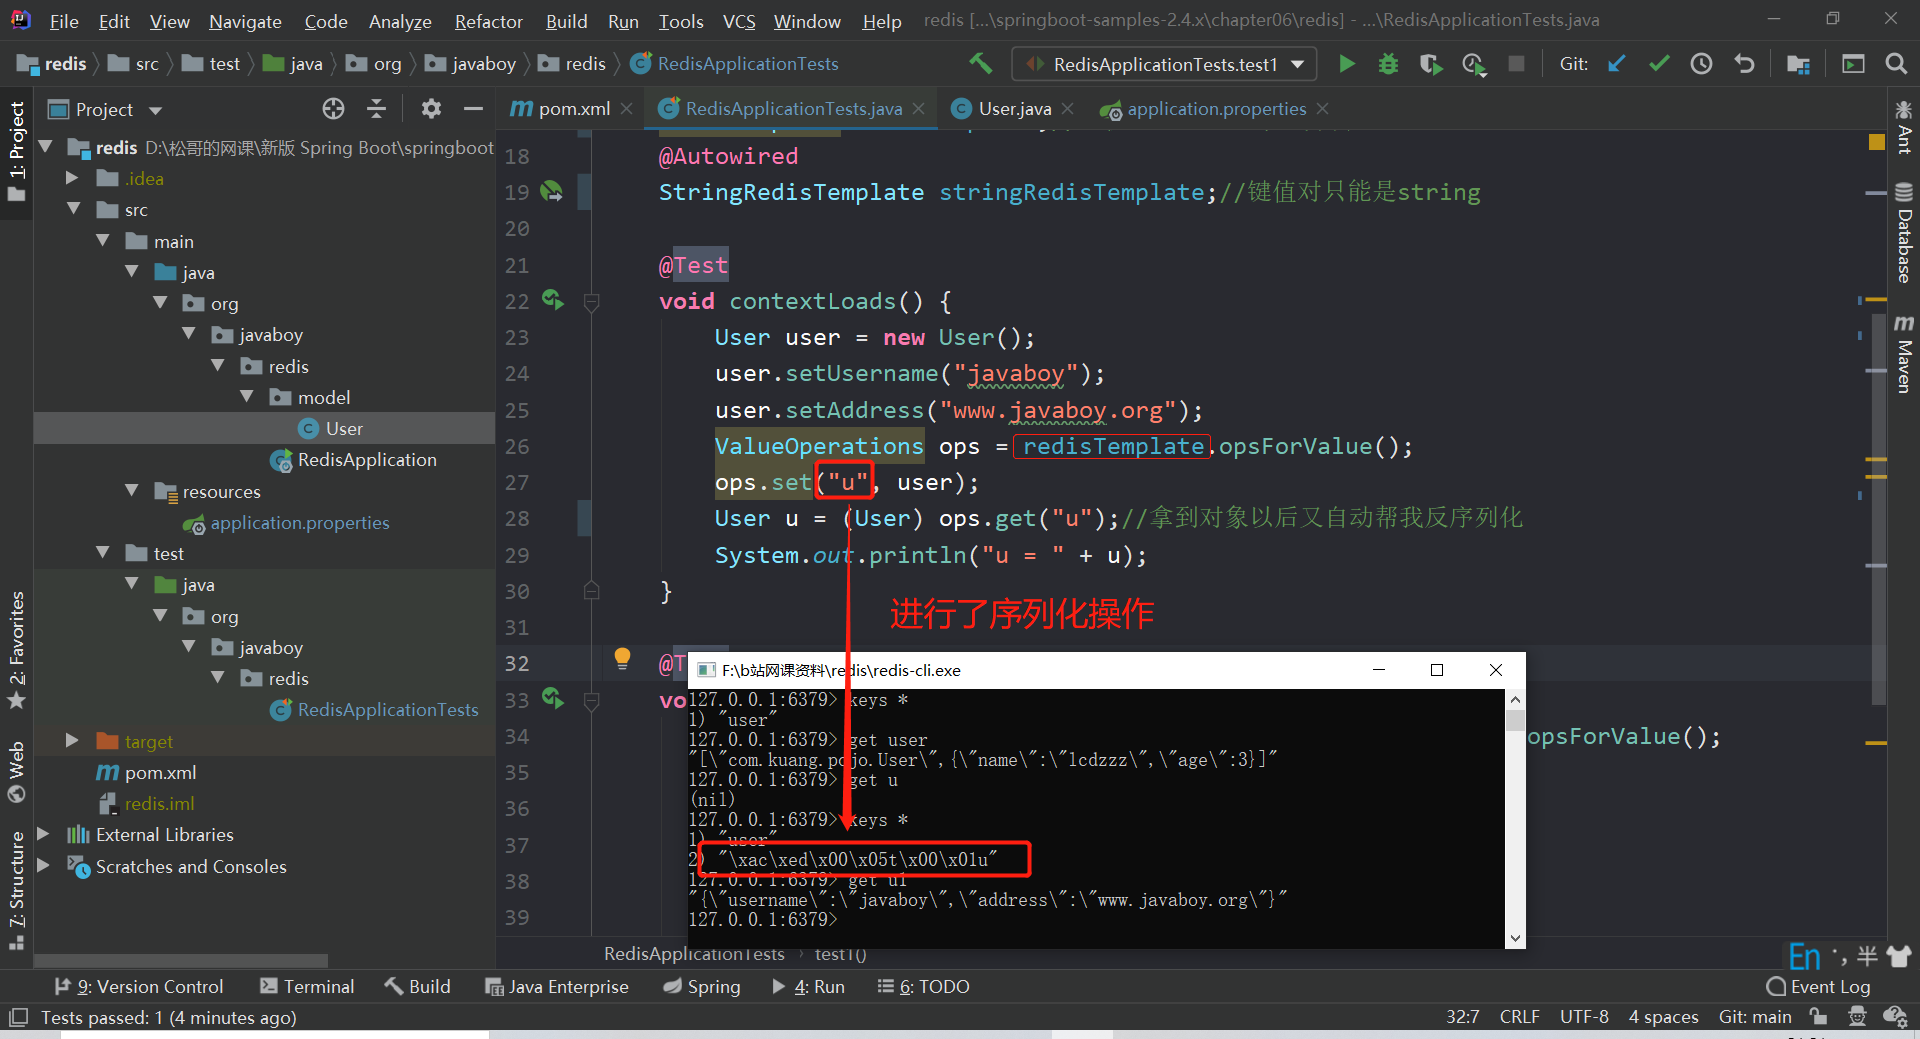Click locate file target icon in Project panel
Viewport: 1920px width, 1039px height.
point(333,109)
